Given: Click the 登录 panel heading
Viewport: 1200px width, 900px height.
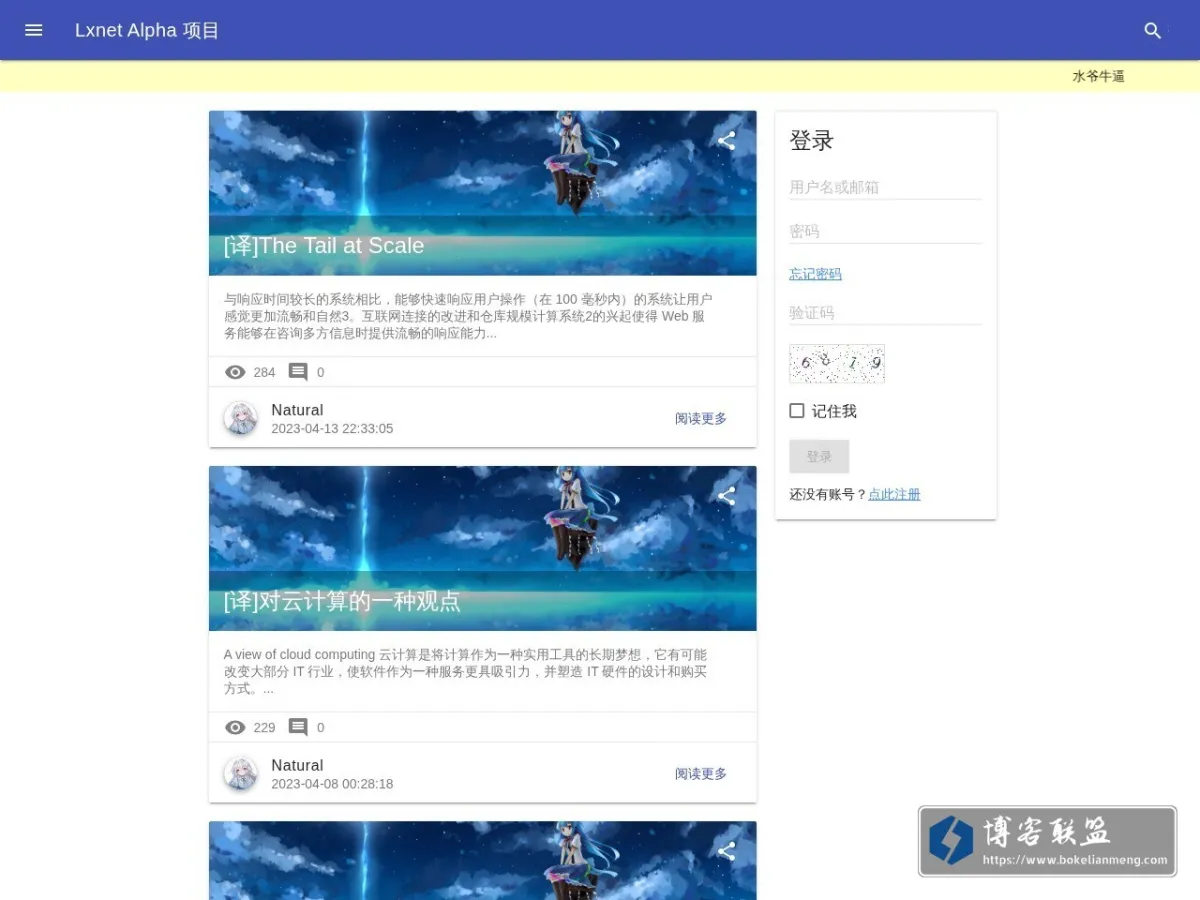Looking at the screenshot, I should coord(811,140).
